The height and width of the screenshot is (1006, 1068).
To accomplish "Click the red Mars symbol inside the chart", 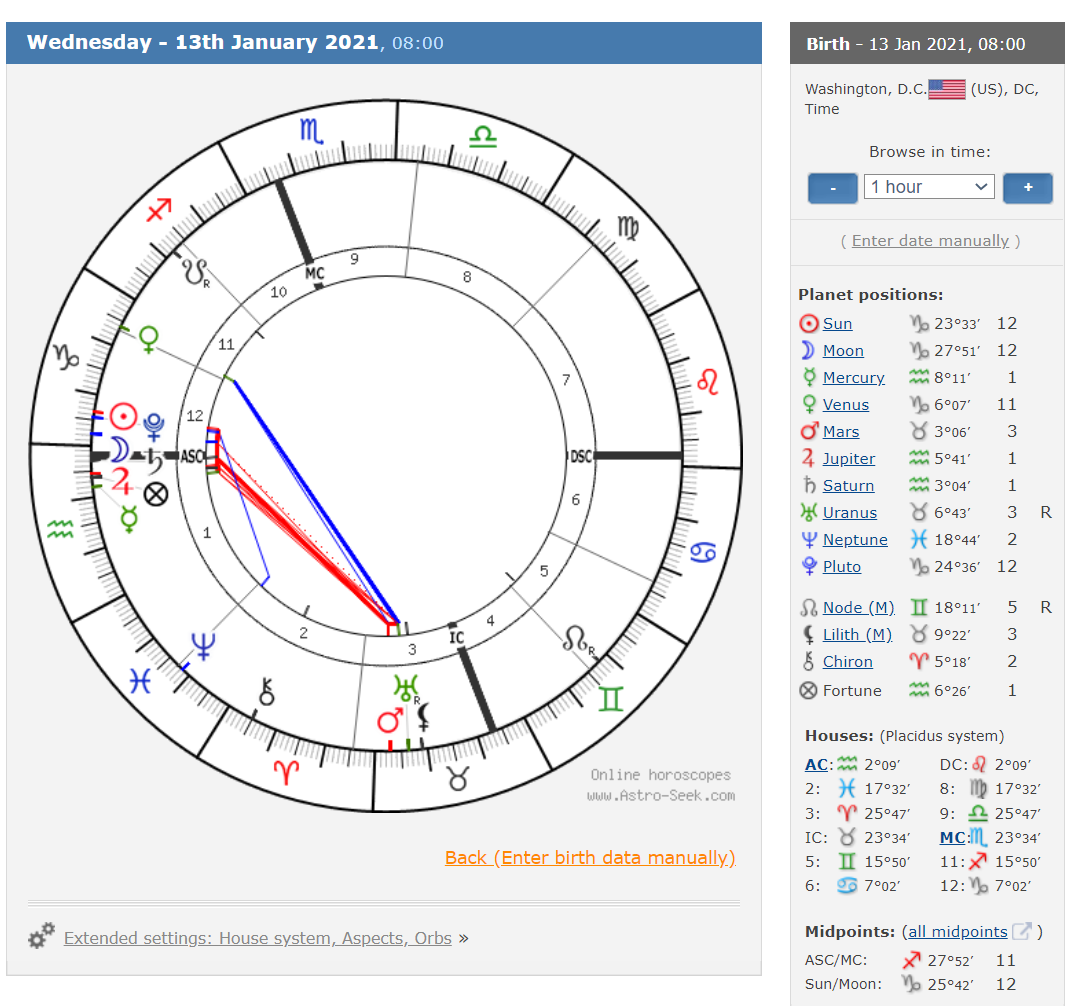I will coord(391,721).
